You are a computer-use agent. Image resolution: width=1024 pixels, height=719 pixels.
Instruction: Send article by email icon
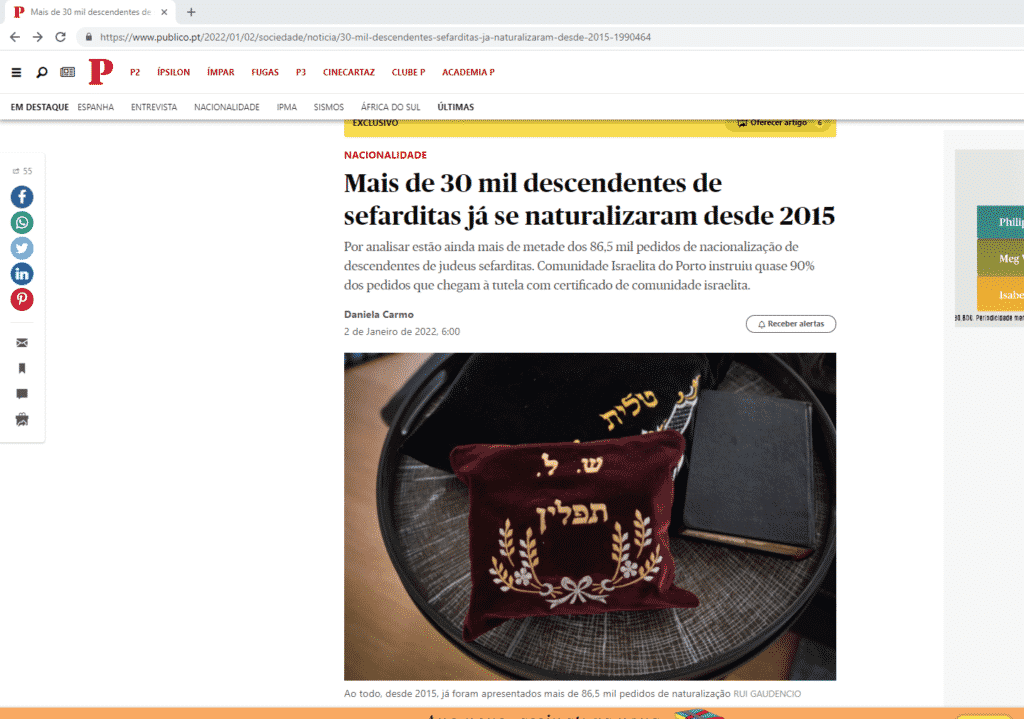click(x=22, y=343)
